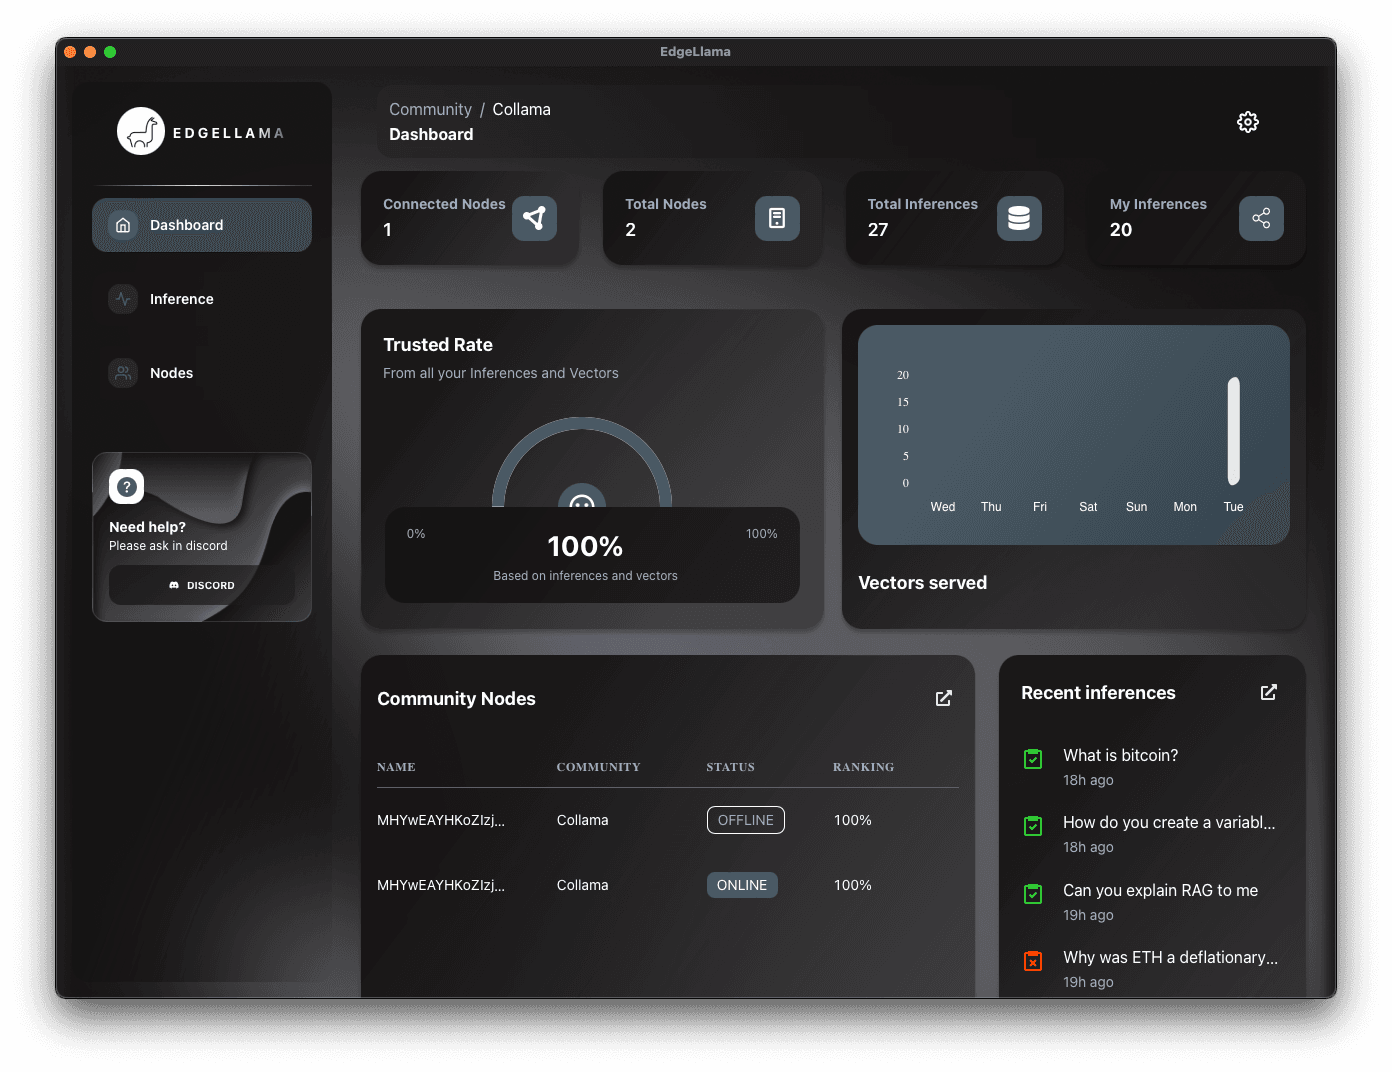
Task: Open Recent inferences external link icon
Action: coord(1268,692)
